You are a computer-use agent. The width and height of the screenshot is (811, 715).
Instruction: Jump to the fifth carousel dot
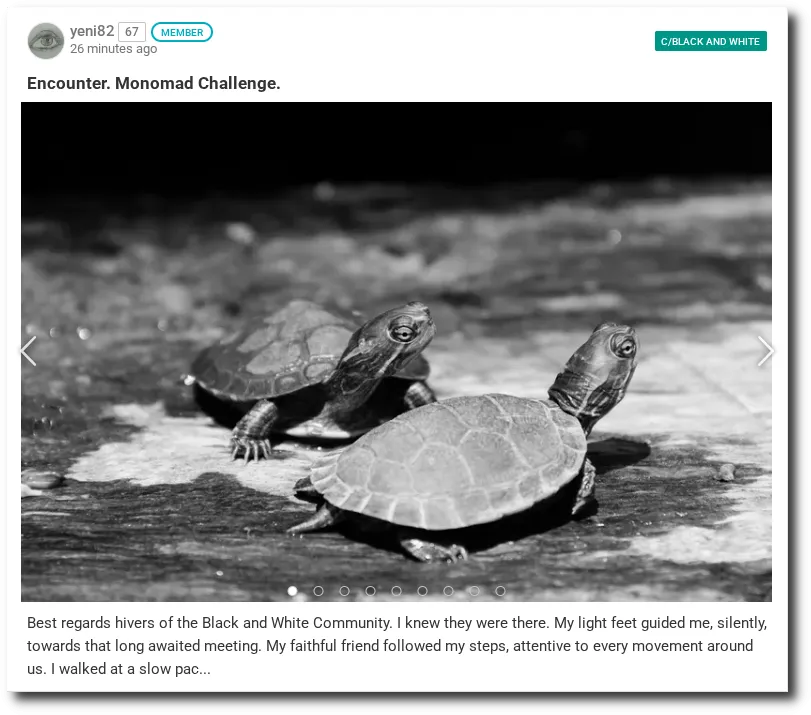(x=396, y=591)
